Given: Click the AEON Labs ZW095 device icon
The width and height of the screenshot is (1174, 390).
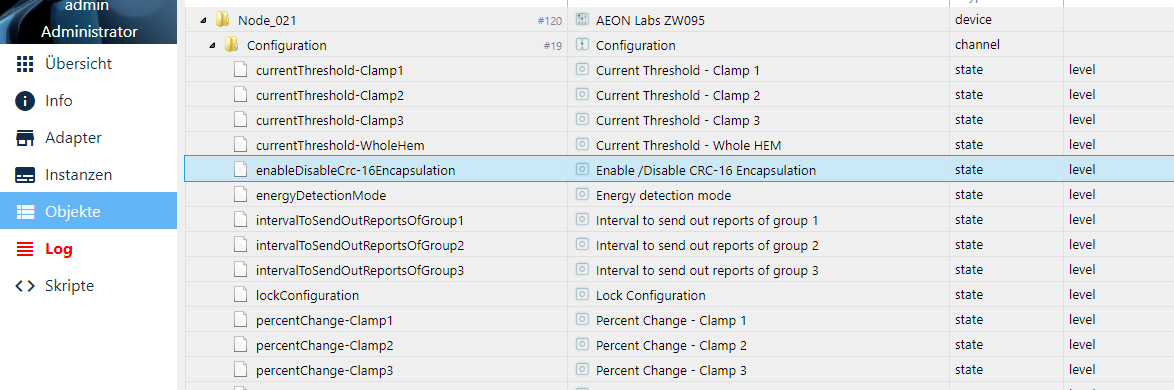Looking at the screenshot, I should [582, 20].
